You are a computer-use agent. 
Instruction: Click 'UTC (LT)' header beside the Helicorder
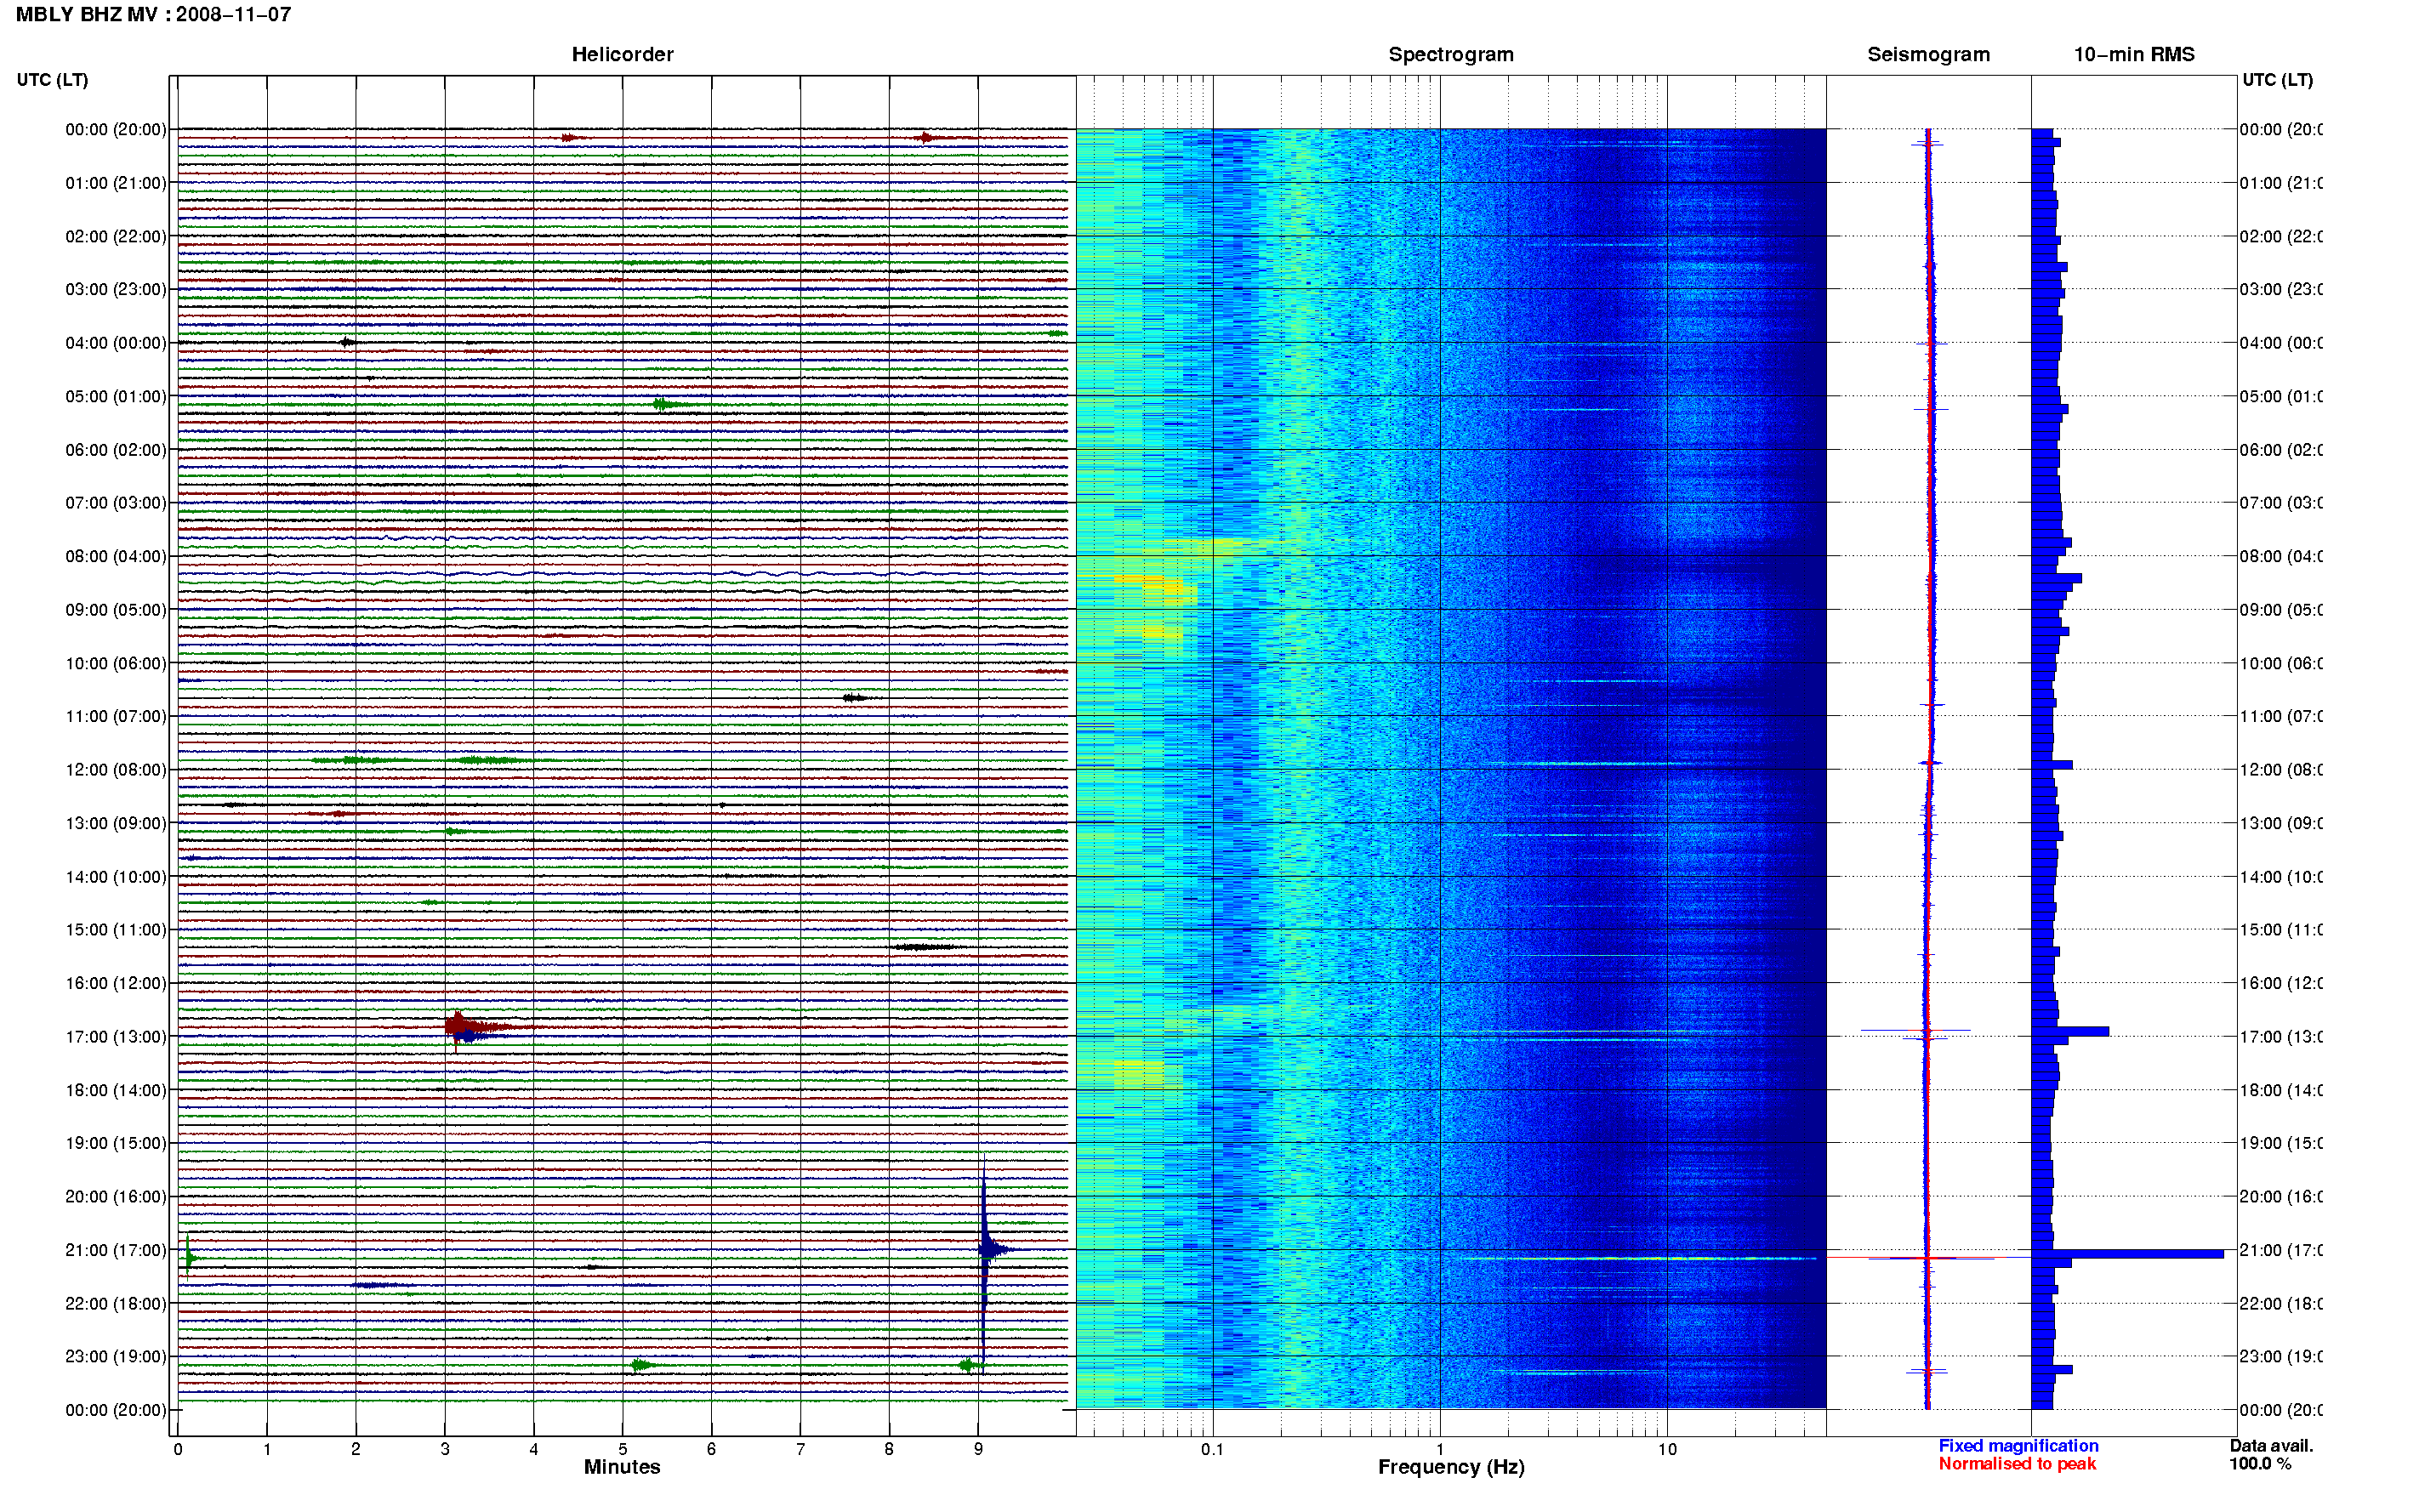coord(52,80)
